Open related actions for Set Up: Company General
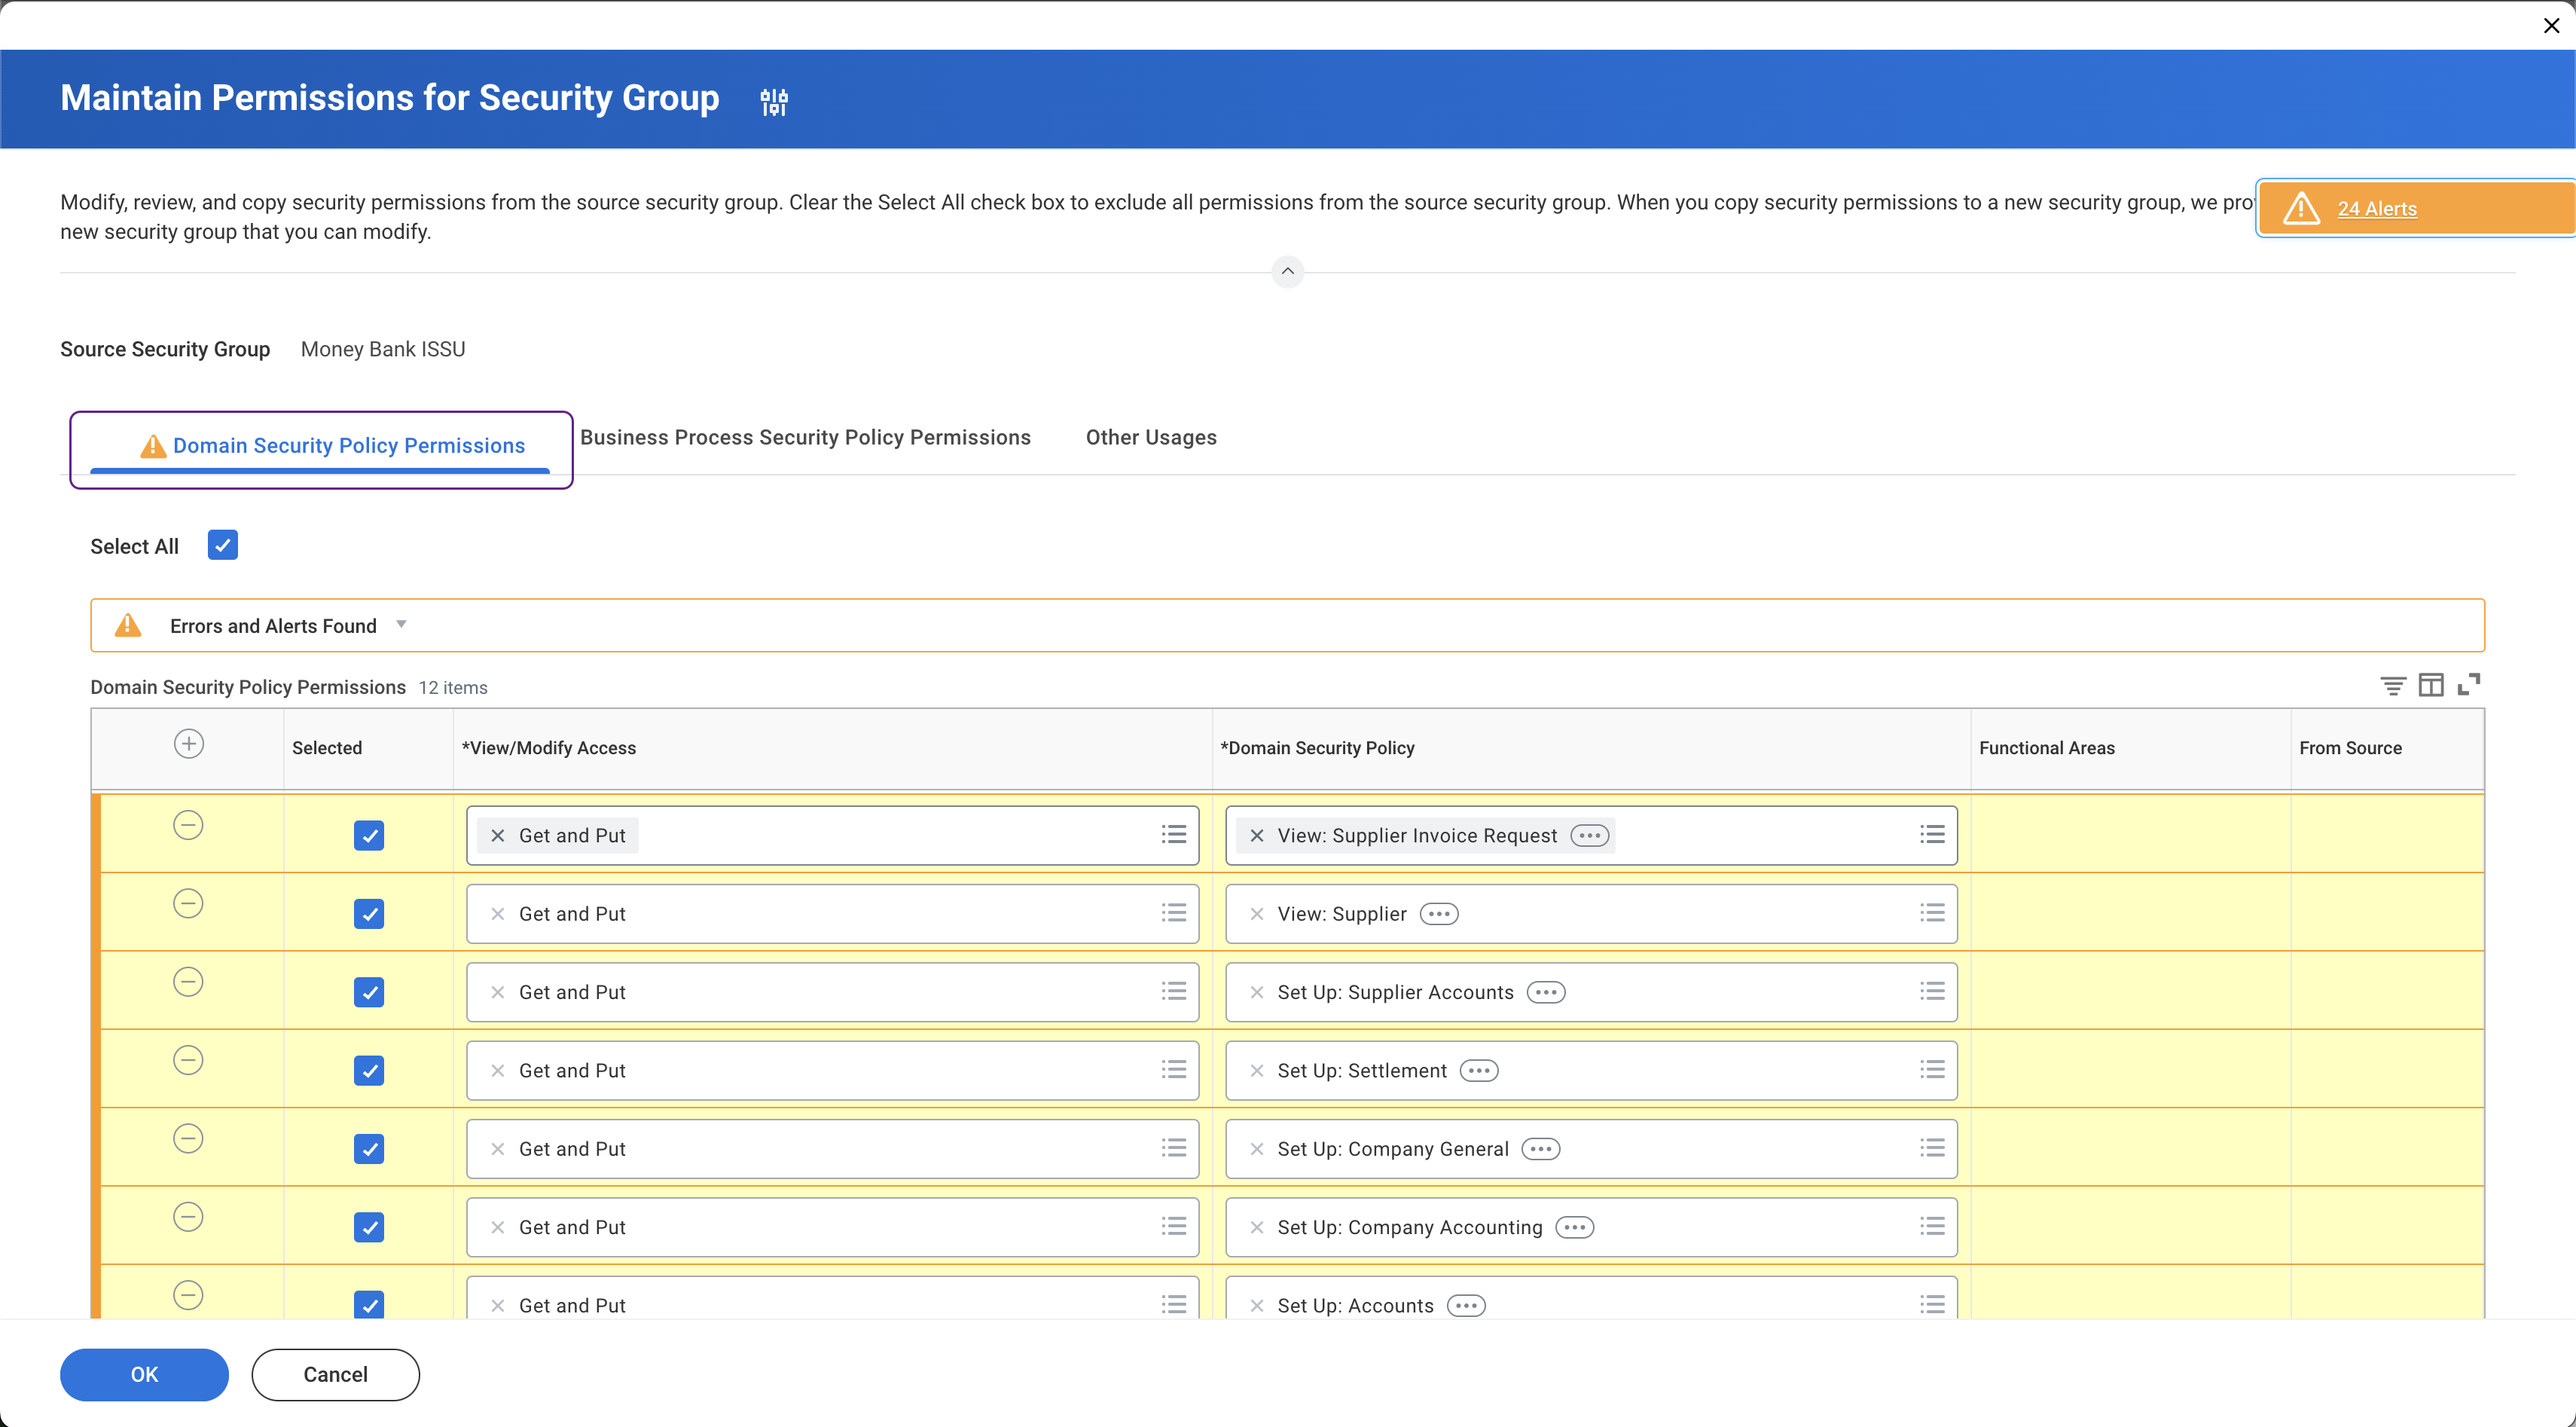The height and width of the screenshot is (1427, 2576). click(x=1541, y=1149)
